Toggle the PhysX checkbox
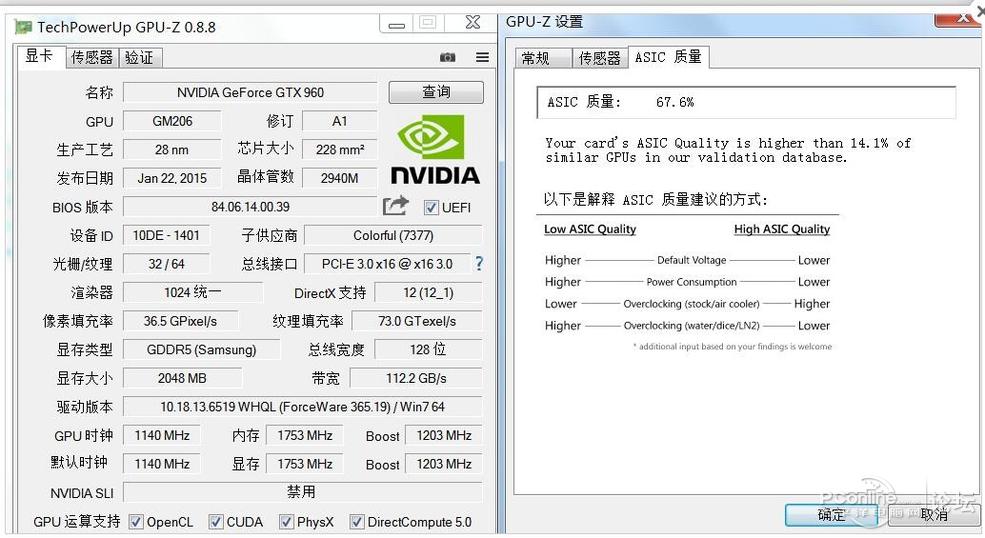Viewport: 985px width, 538px height. point(286,522)
